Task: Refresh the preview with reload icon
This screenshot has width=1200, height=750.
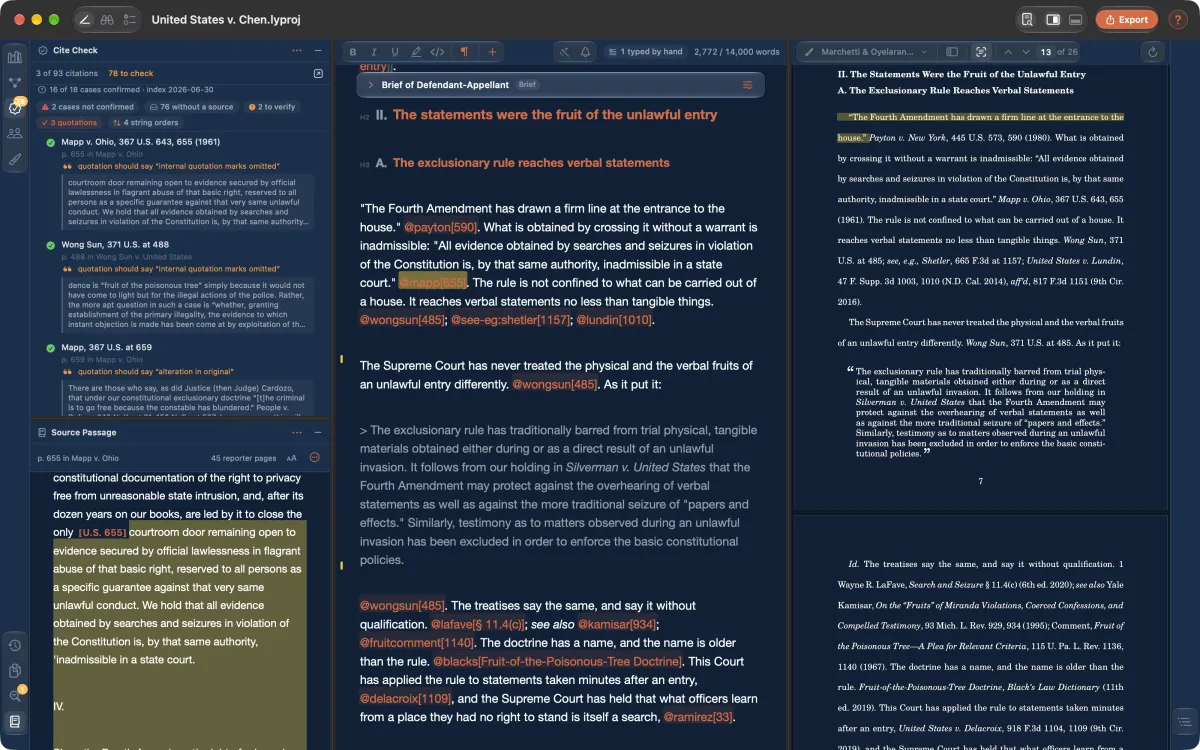Action: point(1154,52)
